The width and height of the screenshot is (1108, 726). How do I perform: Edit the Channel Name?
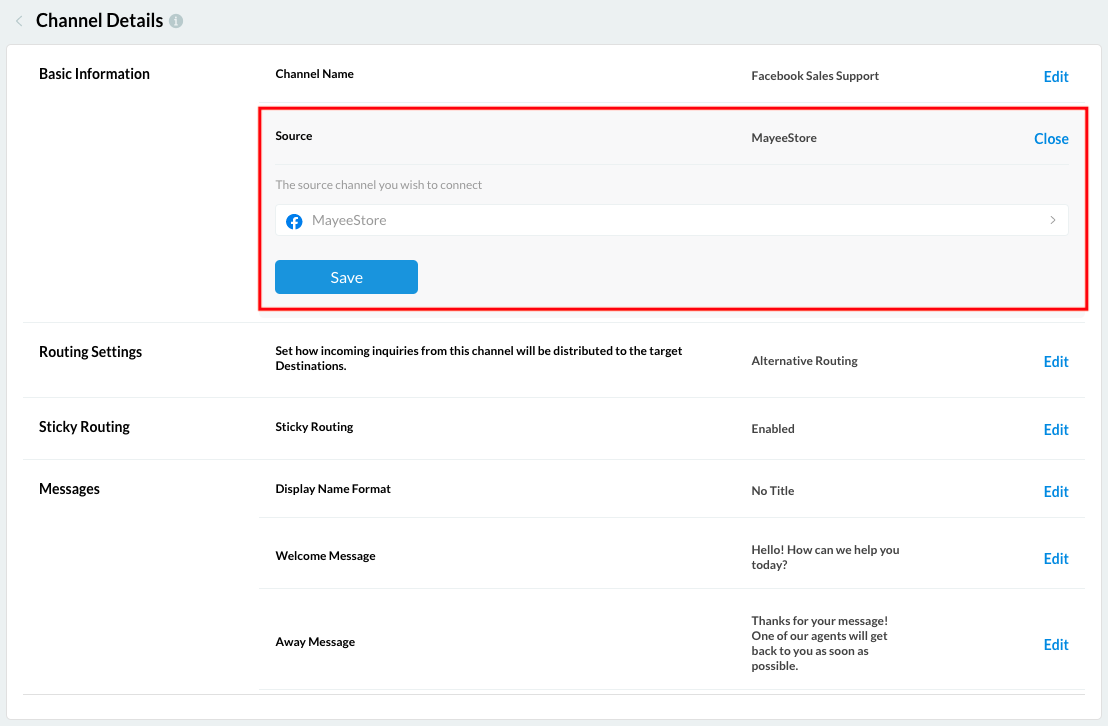[x=1056, y=76]
